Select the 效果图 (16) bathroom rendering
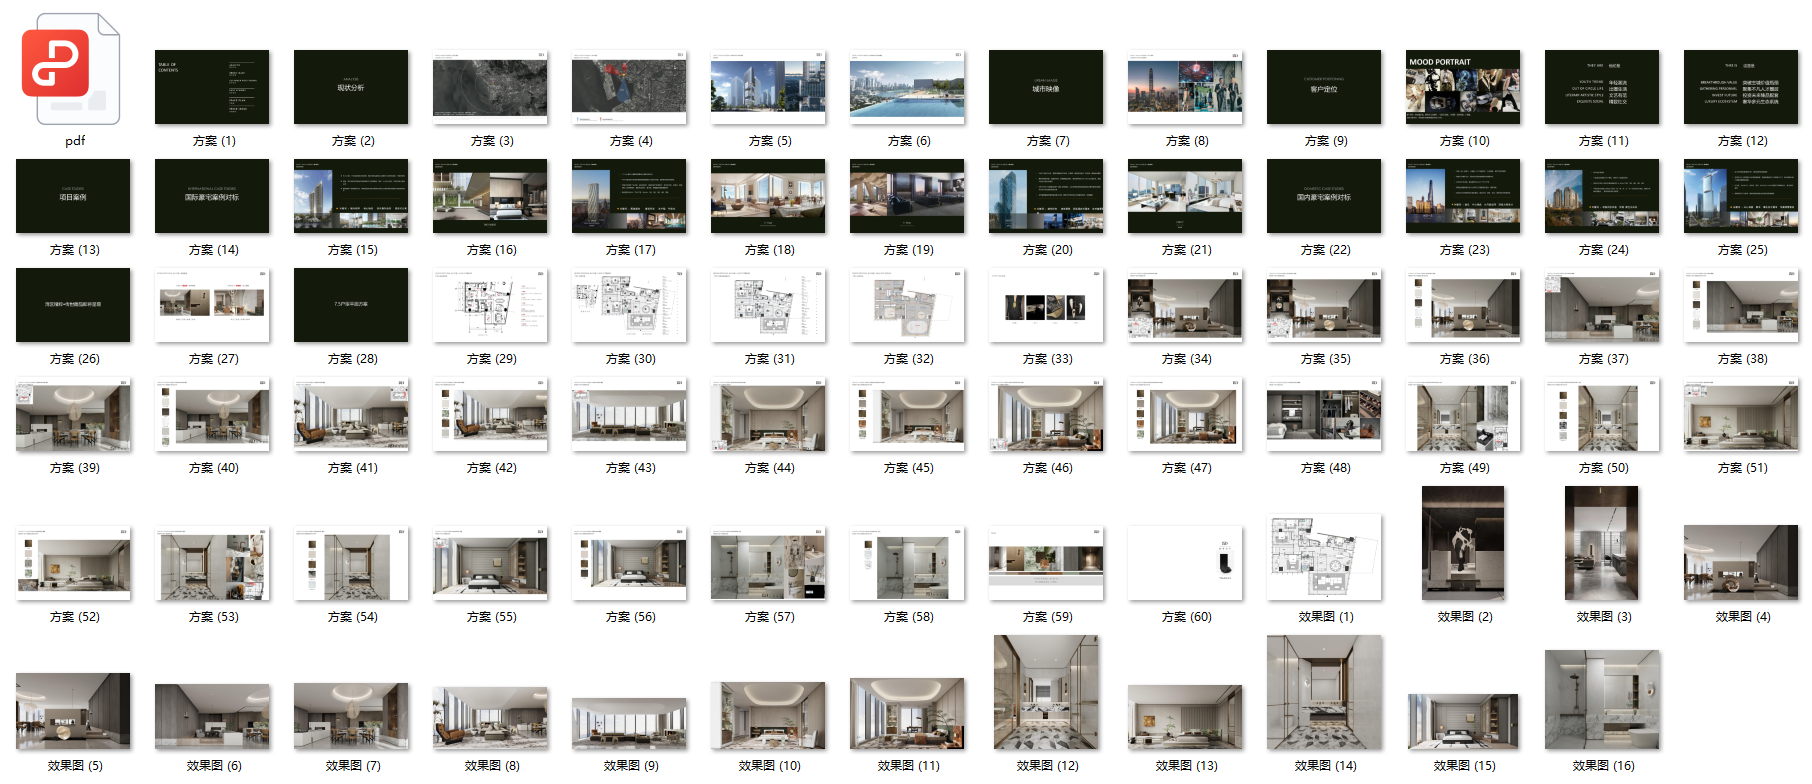This screenshot has height=784, width=1812. (x=1601, y=699)
